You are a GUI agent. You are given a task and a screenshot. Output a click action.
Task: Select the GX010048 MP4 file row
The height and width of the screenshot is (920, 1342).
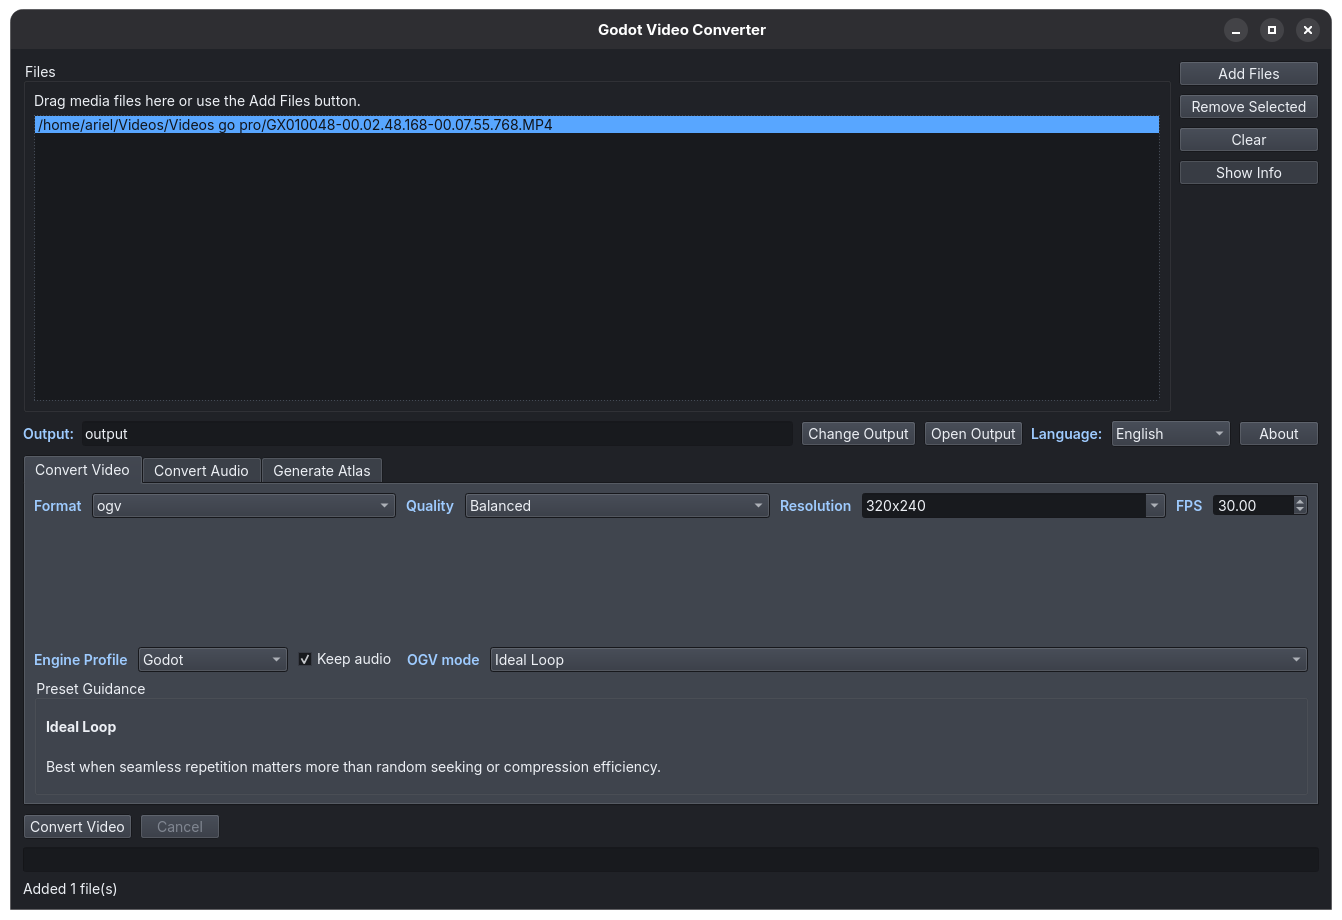point(597,125)
